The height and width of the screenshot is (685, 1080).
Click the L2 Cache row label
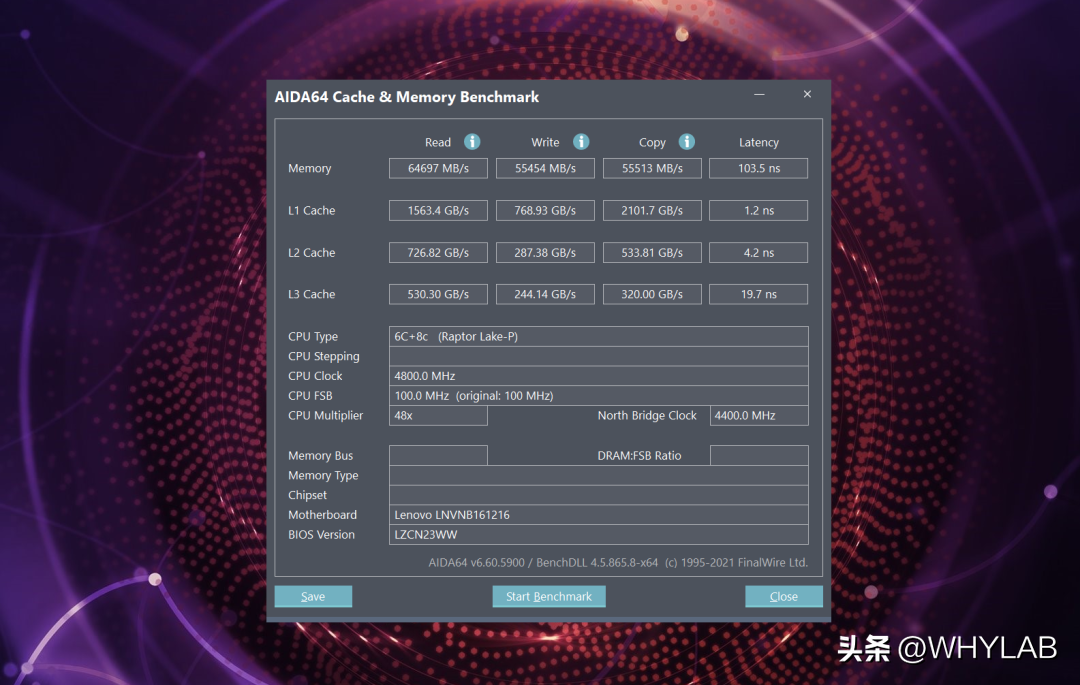311,253
